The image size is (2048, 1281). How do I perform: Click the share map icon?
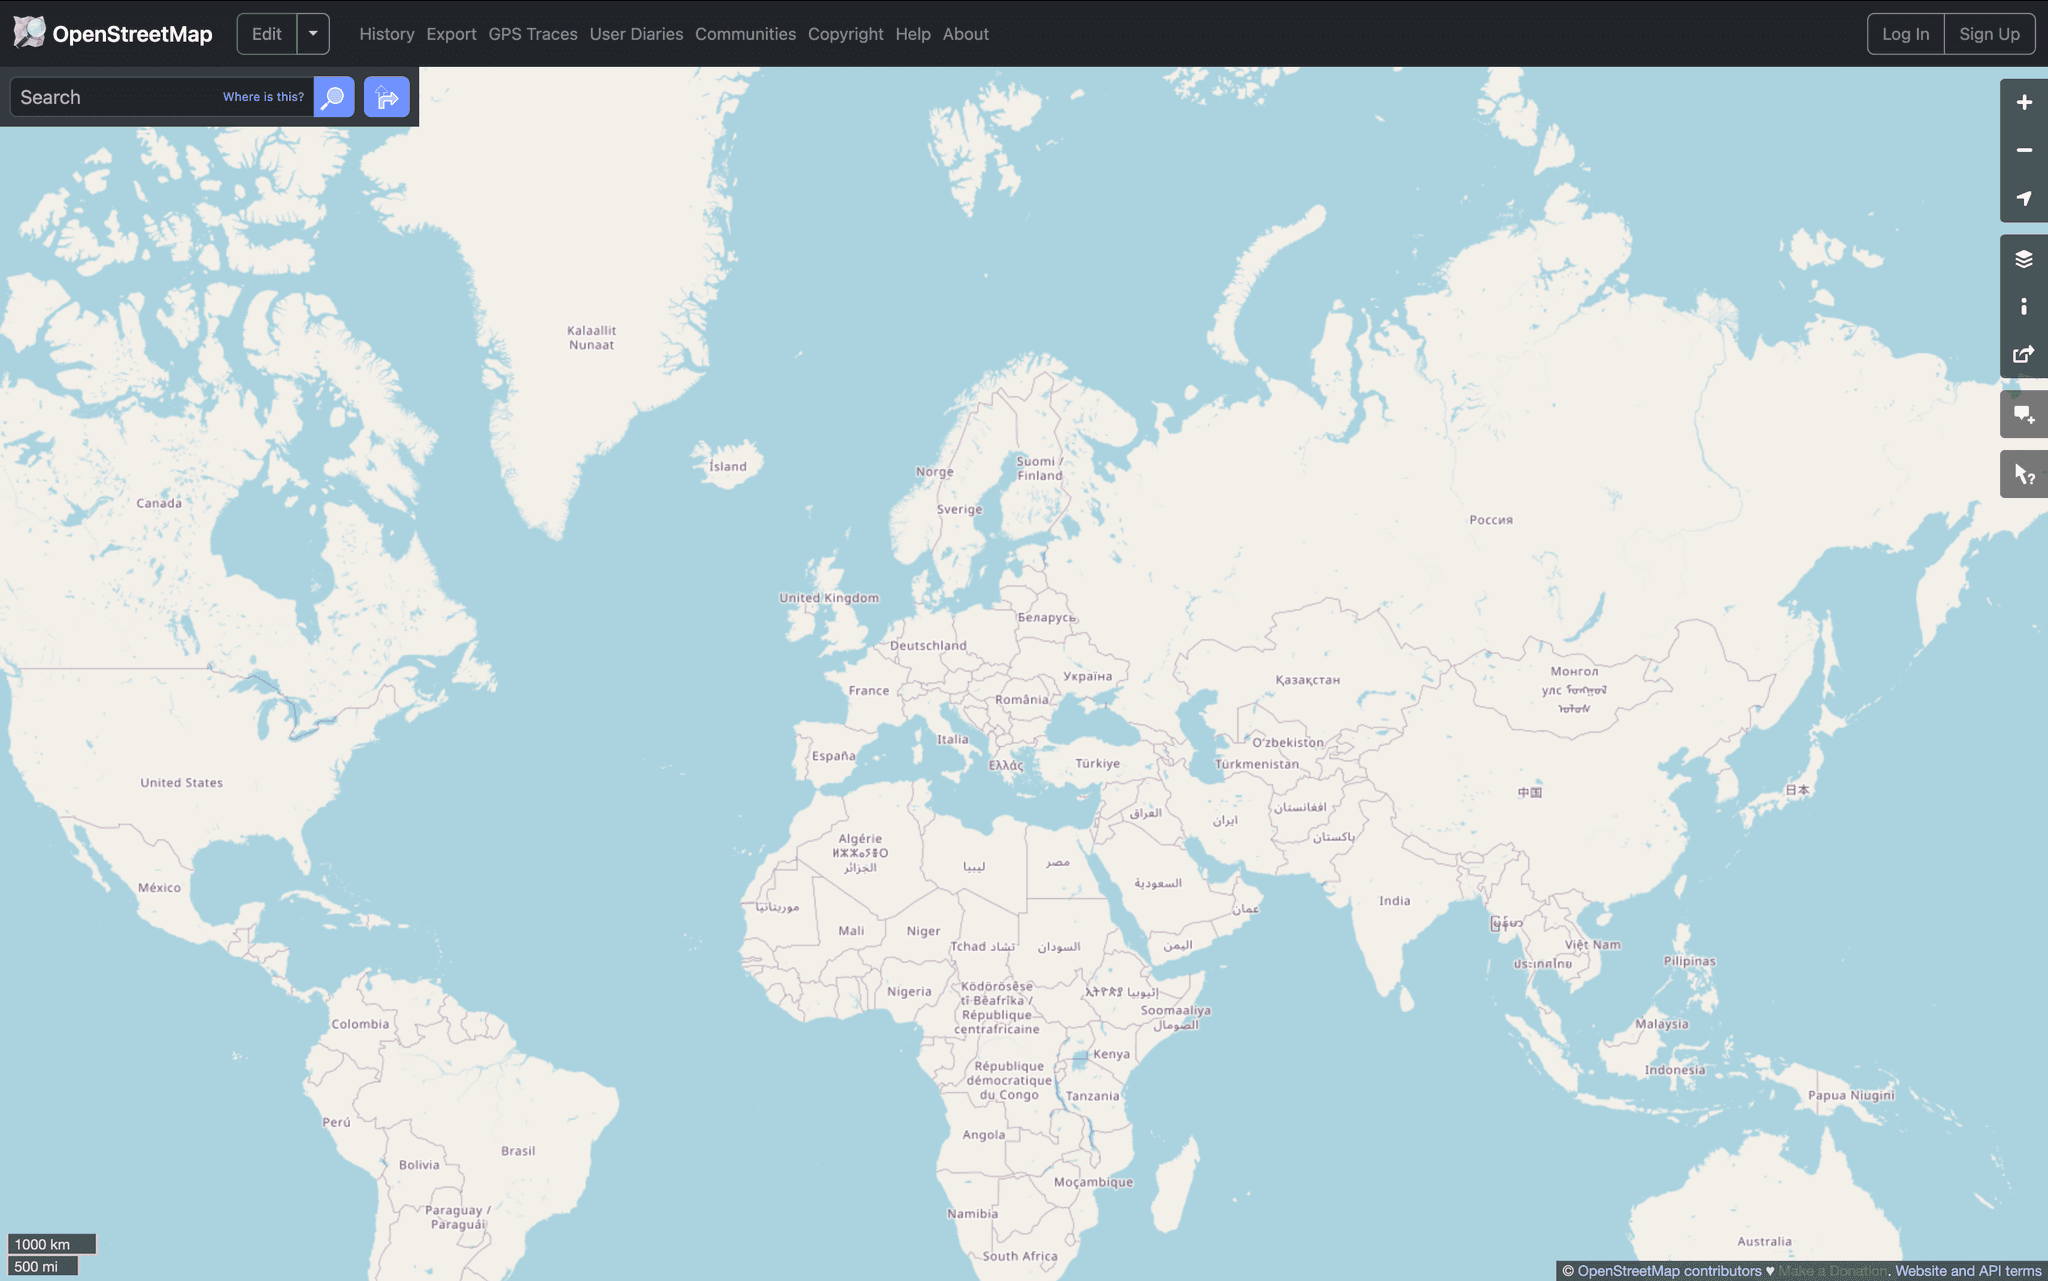coord(2024,354)
